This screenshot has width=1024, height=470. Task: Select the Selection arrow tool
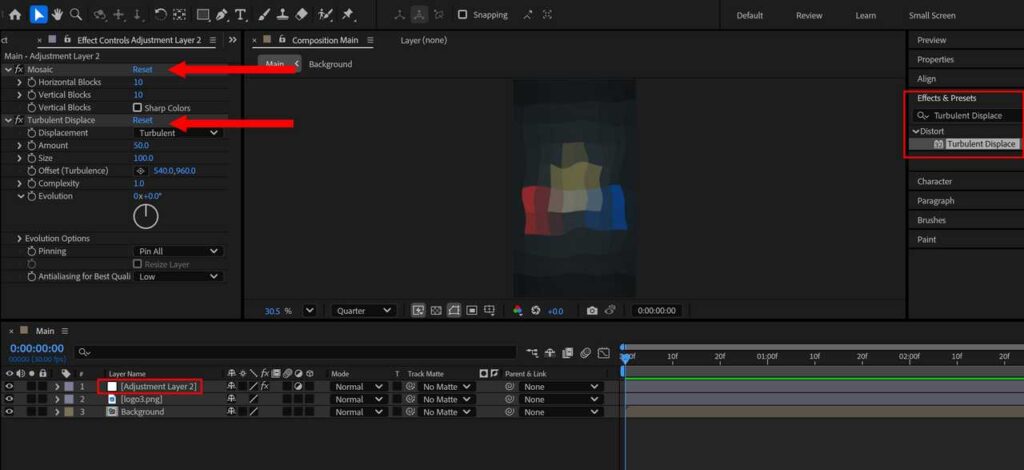tap(38, 14)
